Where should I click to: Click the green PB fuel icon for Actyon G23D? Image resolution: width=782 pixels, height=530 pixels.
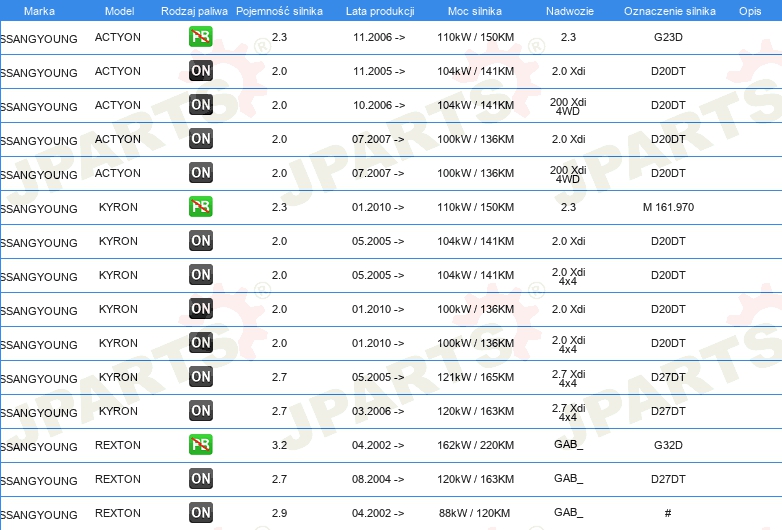[201, 37]
